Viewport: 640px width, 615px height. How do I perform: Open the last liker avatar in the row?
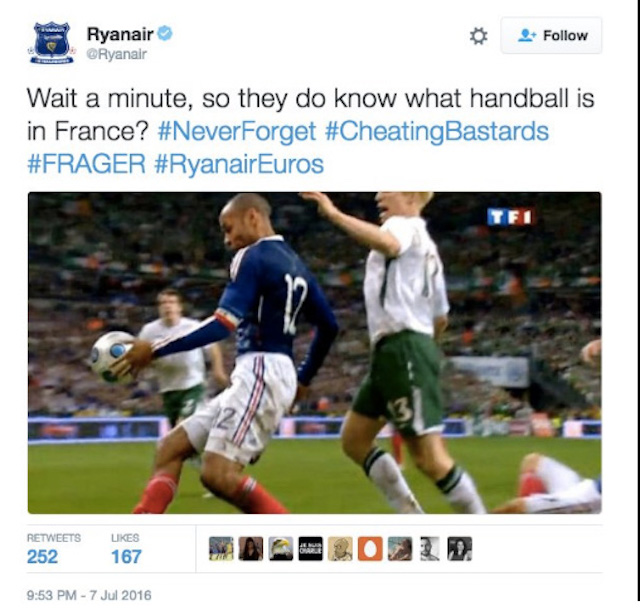(460, 548)
